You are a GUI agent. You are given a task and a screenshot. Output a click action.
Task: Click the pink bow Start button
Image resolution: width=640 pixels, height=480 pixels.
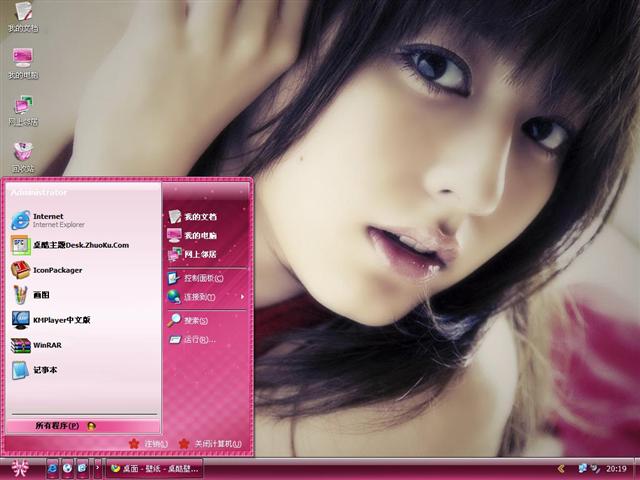[x=20, y=468]
